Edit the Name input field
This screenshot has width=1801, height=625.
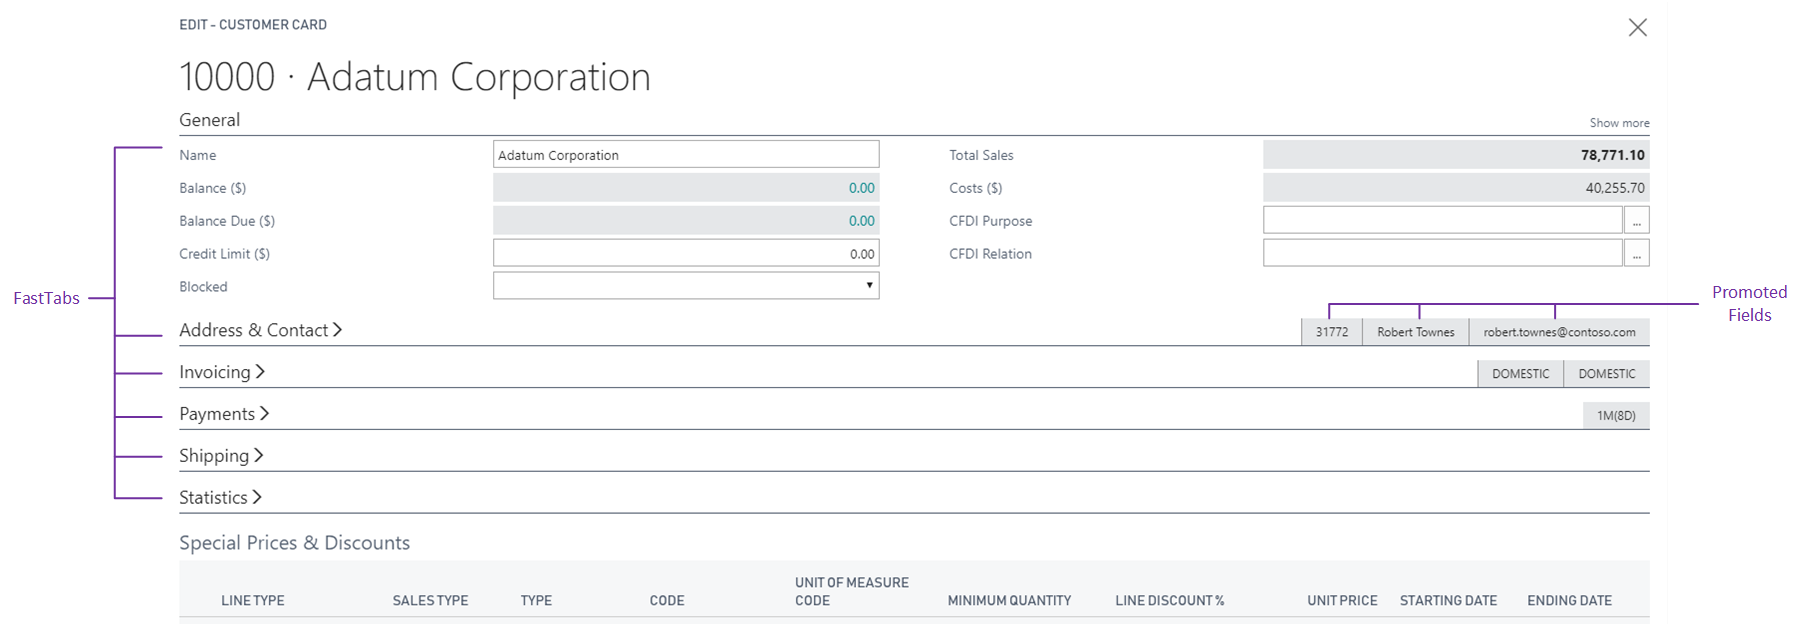pyautogui.click(x=686, y=154)
